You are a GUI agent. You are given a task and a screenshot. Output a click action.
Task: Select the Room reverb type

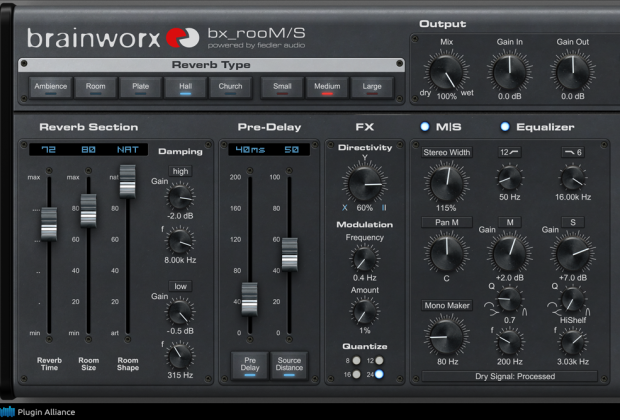pos(95,87)
